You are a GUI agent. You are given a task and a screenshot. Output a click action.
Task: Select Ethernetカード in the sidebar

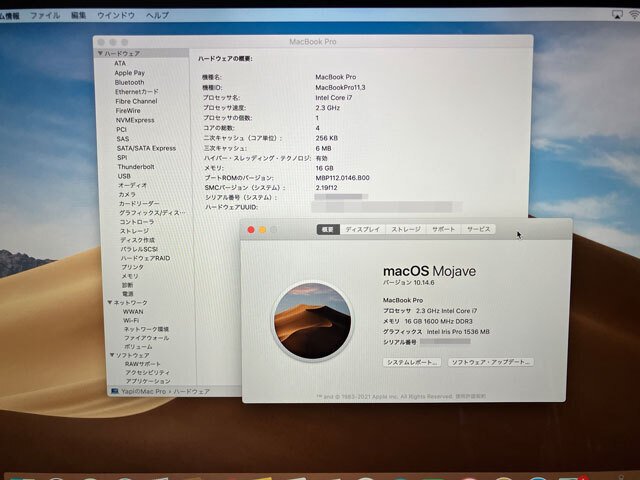(137, 92)
